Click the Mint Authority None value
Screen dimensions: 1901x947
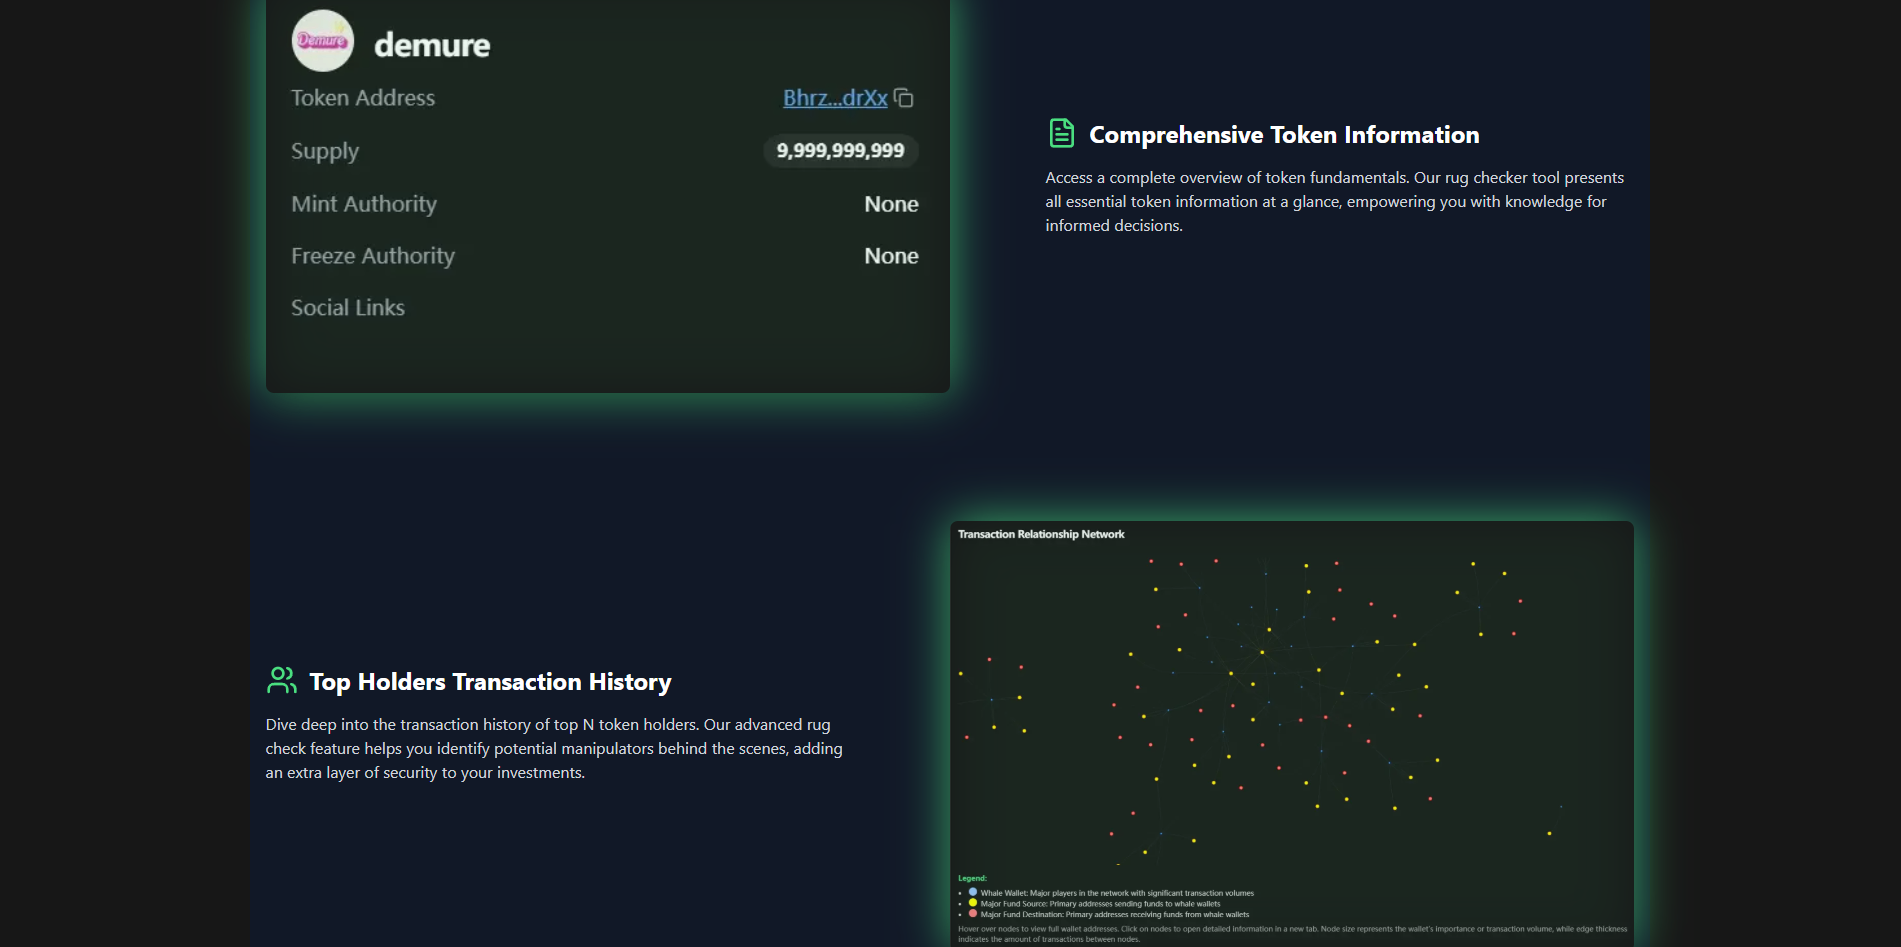(x=891, y=204)
